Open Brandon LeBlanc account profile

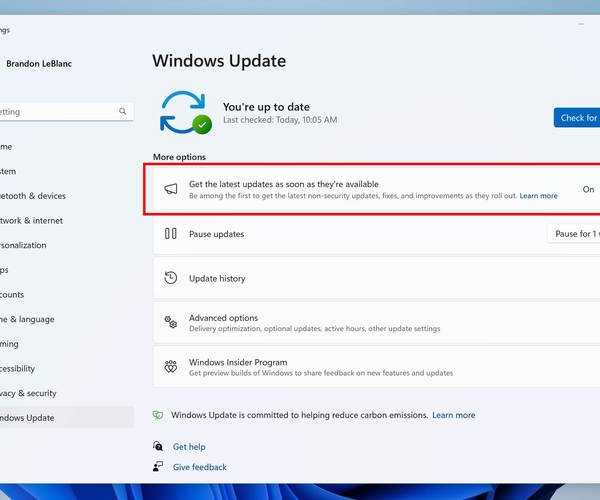click(39, 64)
